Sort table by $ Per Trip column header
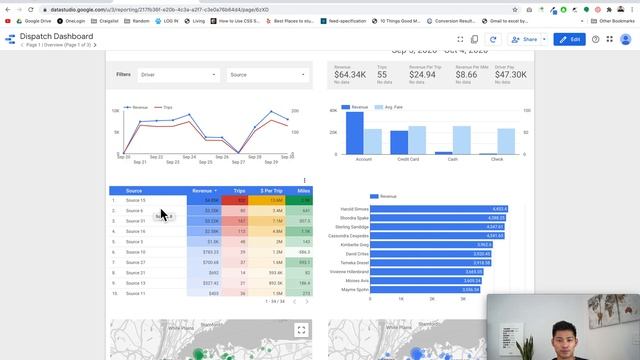Screen dimensions: 640x360 271,191
